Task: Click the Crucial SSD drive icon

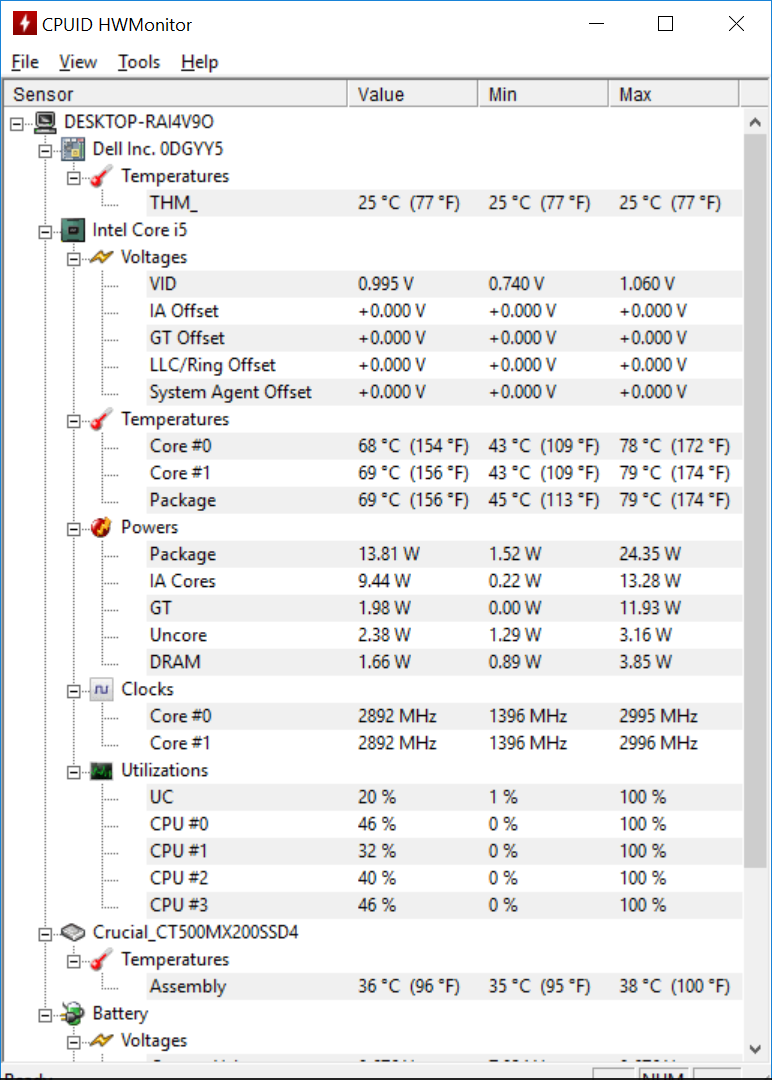Action: coord(73,933)
